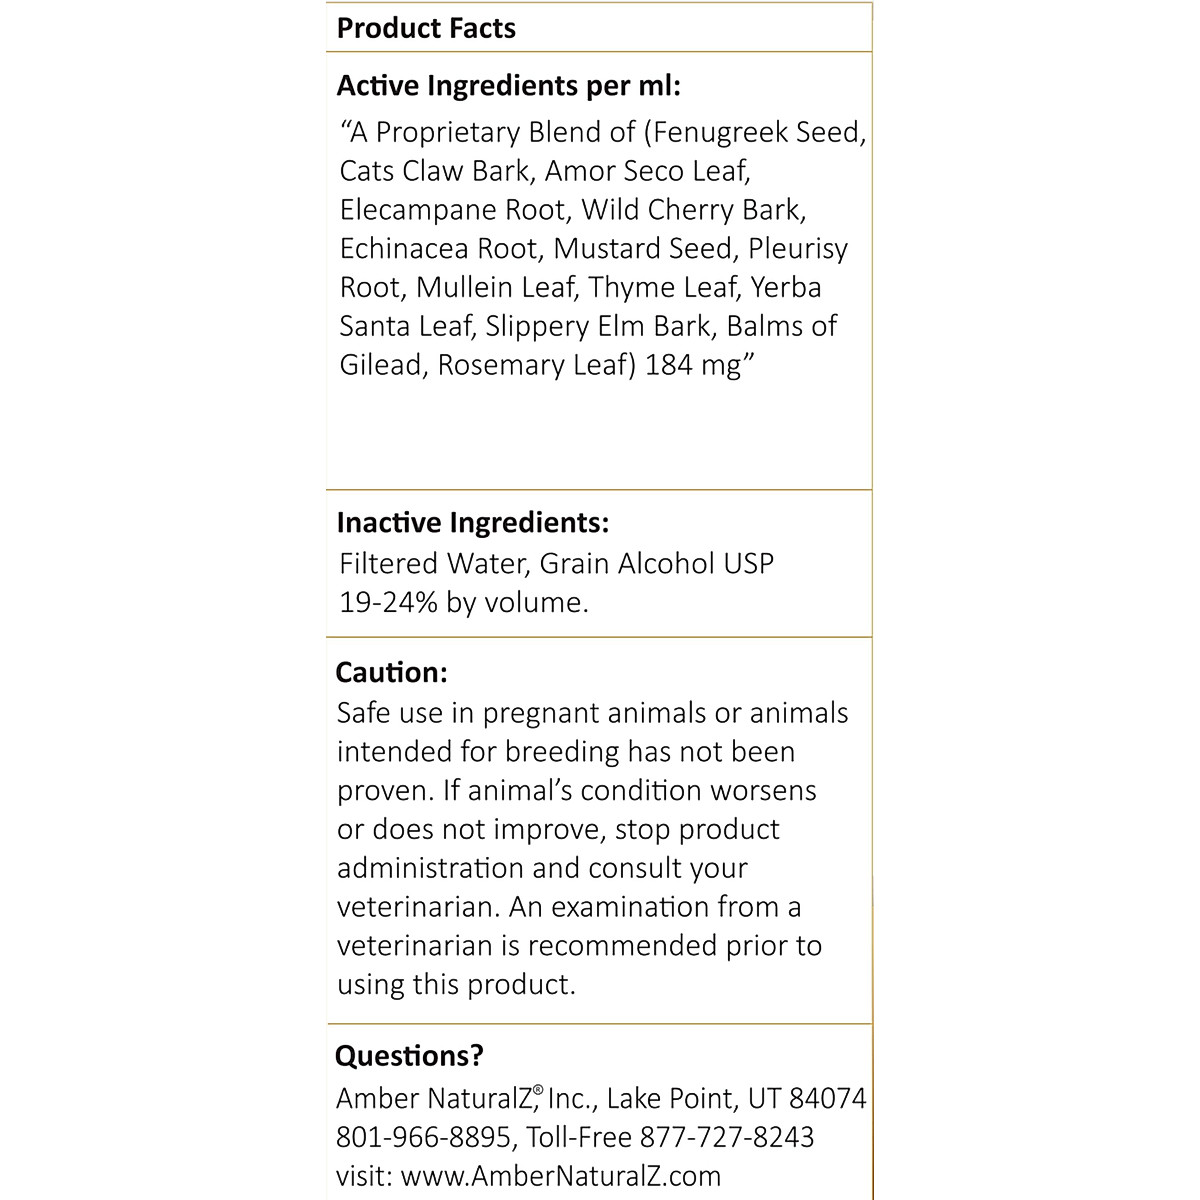The image size is (1200, 1200).
Task: Click the Inactive Ingredients heading
Action: (x=472, y=522)
